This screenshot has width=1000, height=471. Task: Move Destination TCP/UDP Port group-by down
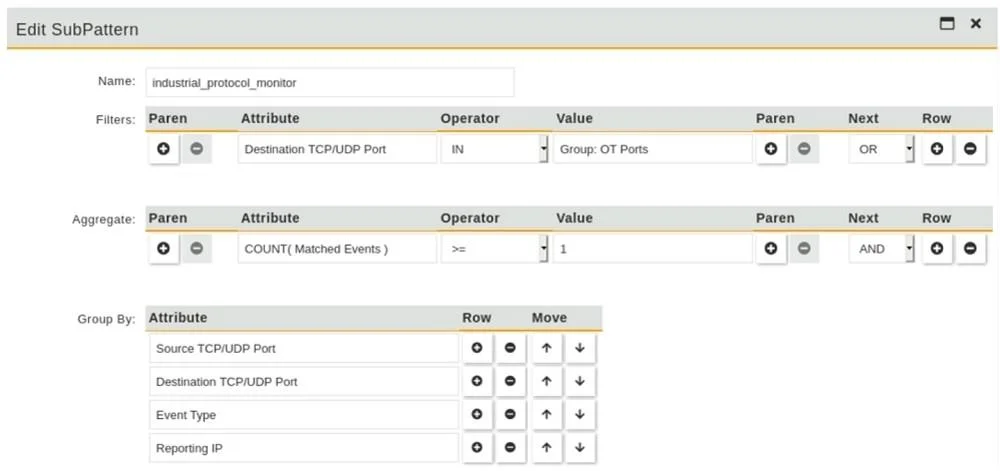tap(580, 381)
